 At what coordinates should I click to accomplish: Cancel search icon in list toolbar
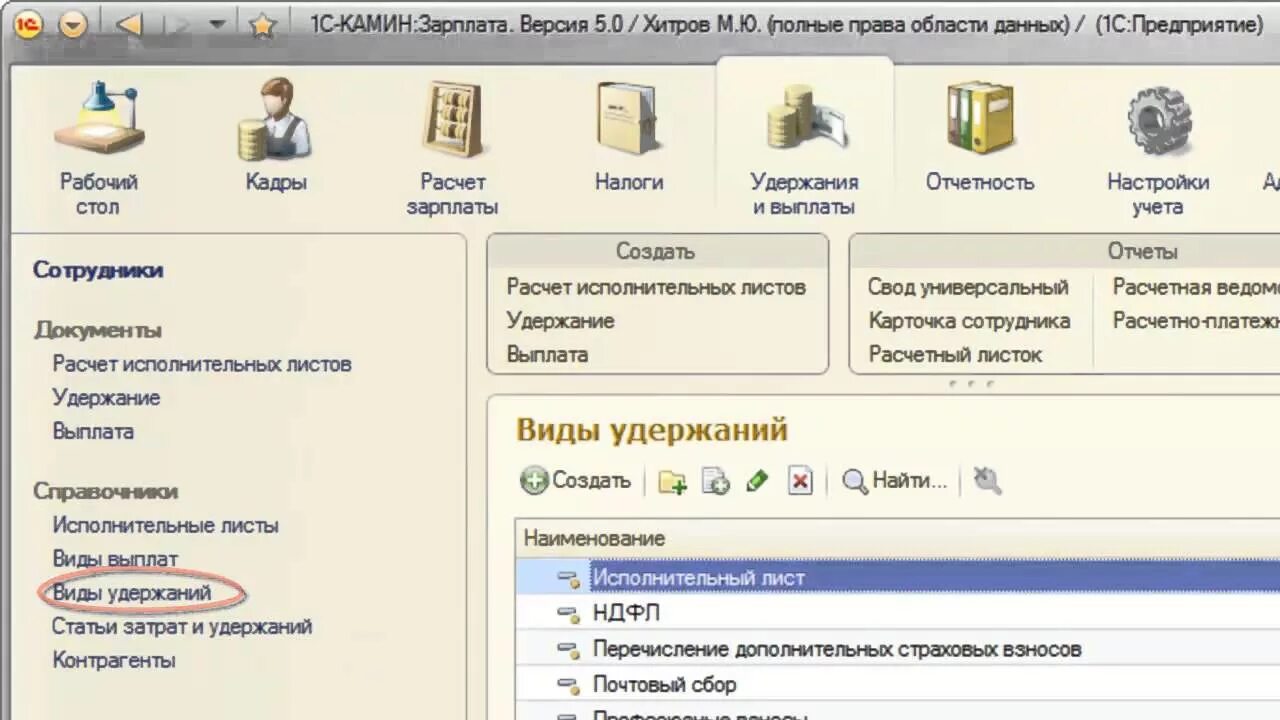tap(987, 481)
